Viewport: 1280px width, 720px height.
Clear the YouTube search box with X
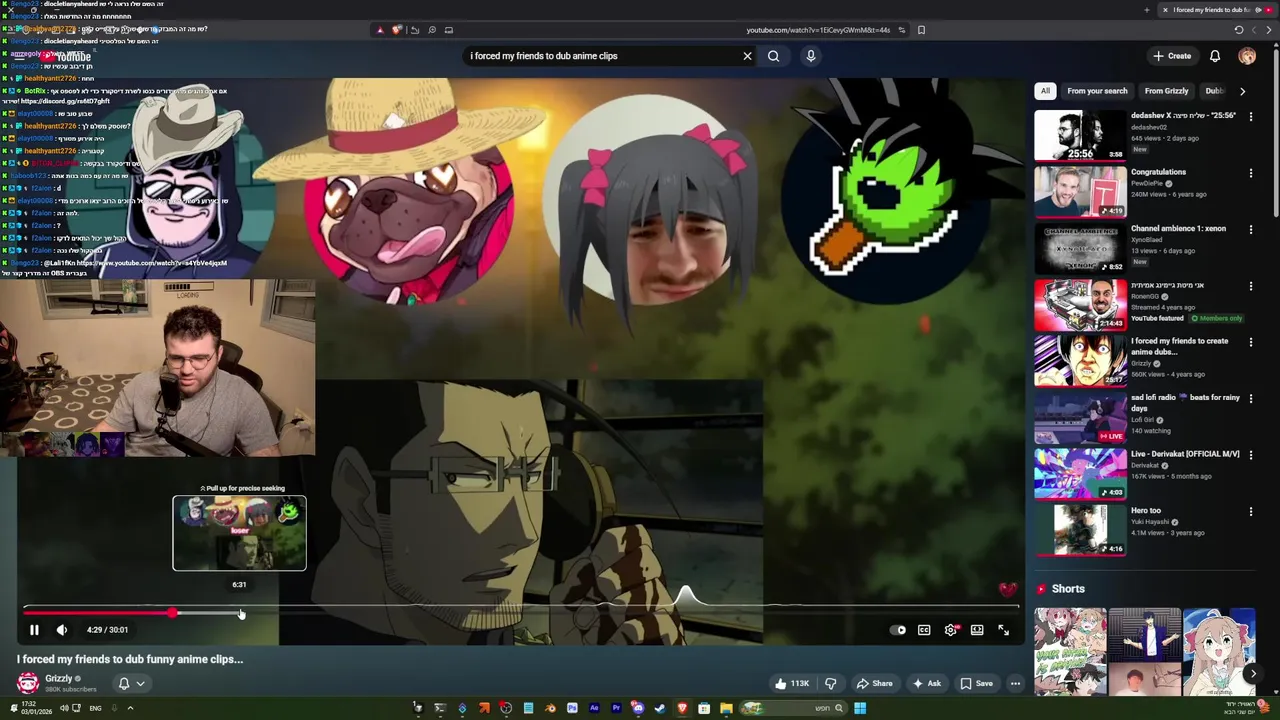[747, 56]
